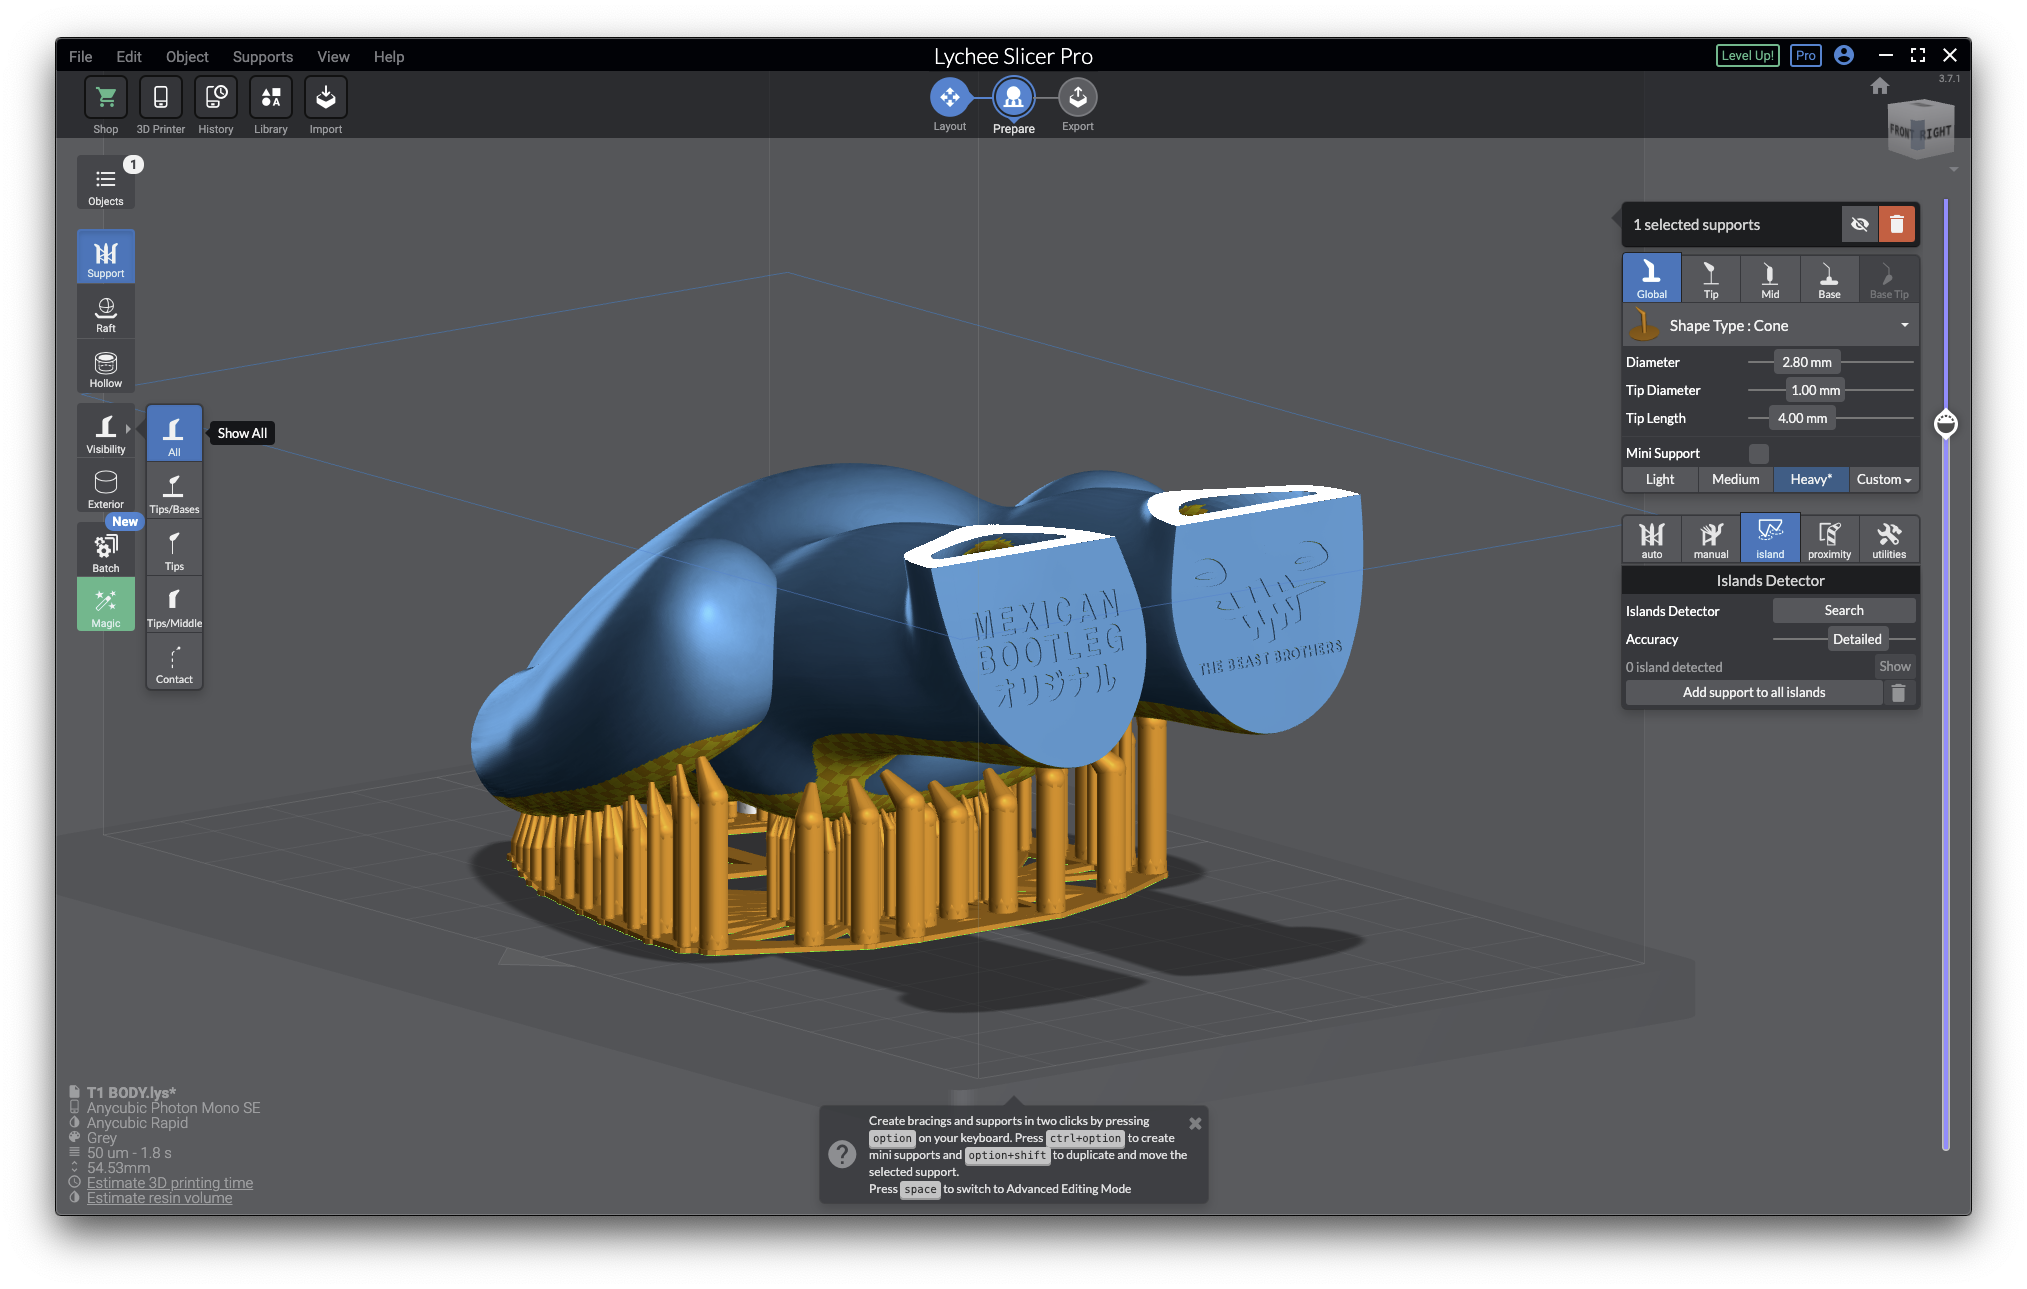The width and height of the screenshot is (2027, 1289).
Task: Open the Supports menu
Action: point(262,57)
